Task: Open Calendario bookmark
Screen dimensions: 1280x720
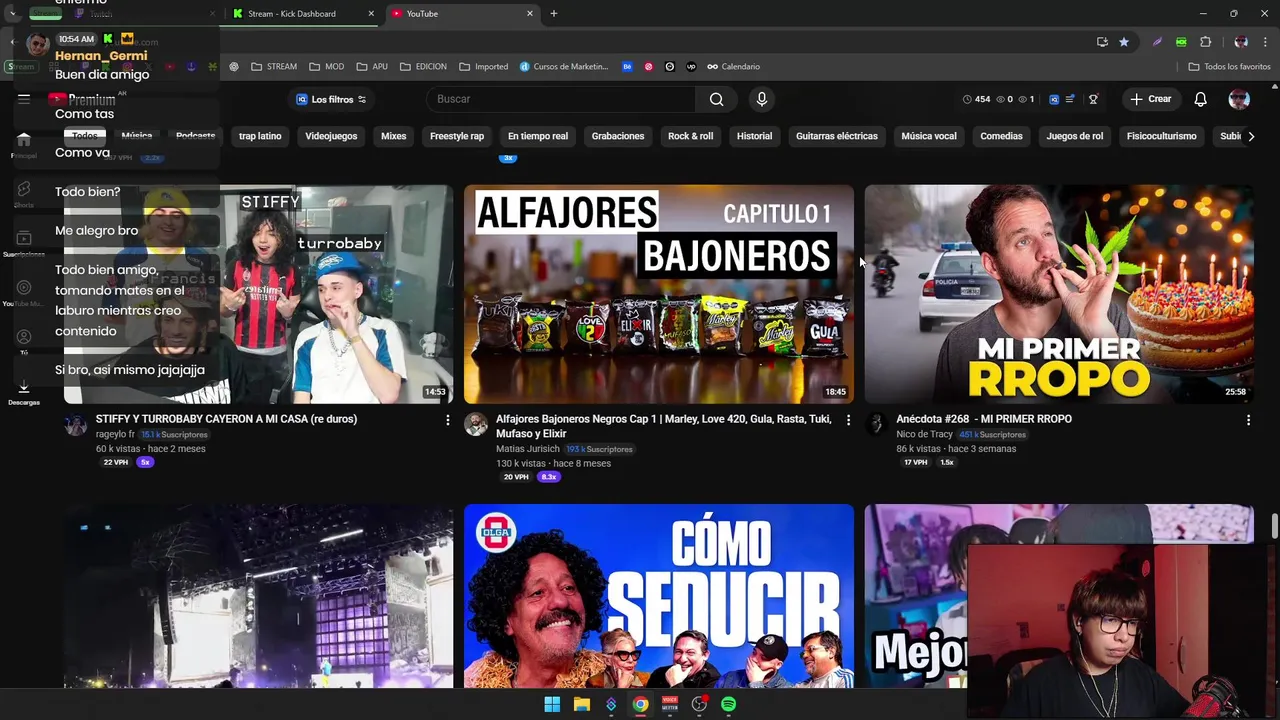Action: coord(733,66)
